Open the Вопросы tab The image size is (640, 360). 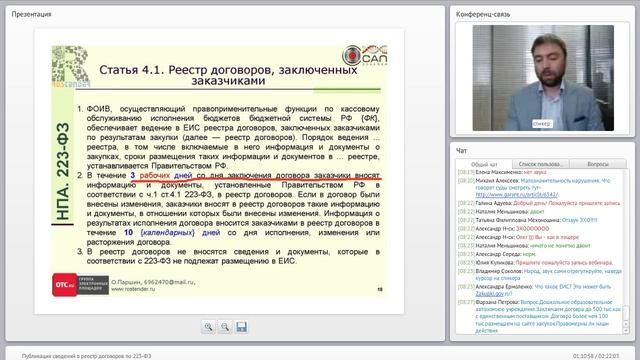click(x=598, y=164)
